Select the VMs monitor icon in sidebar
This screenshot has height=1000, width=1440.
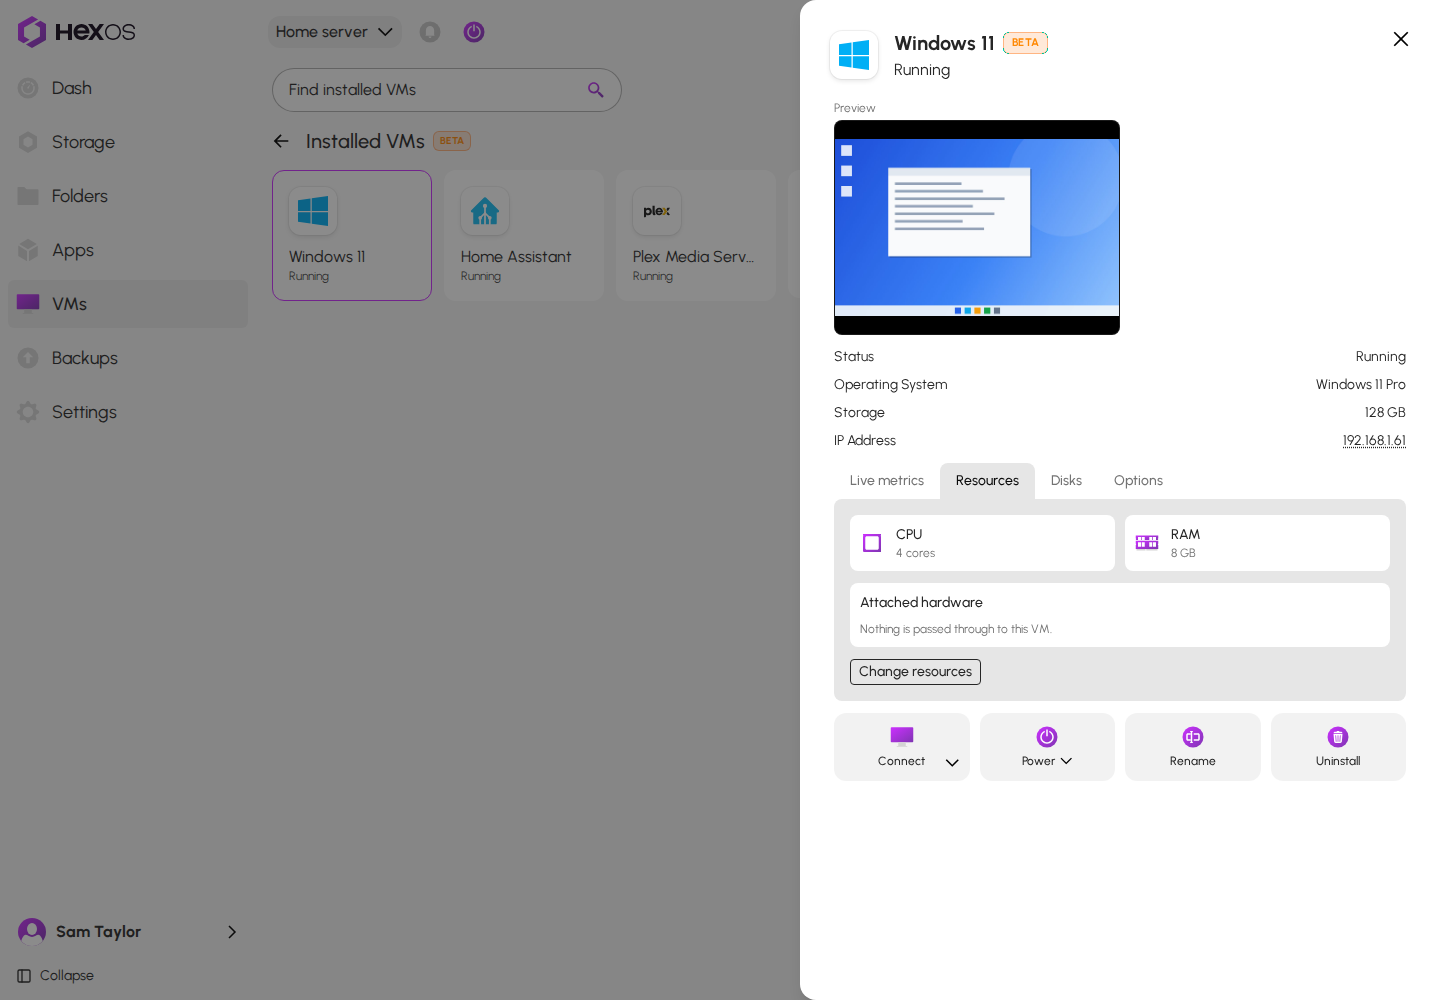pos(28,303)
